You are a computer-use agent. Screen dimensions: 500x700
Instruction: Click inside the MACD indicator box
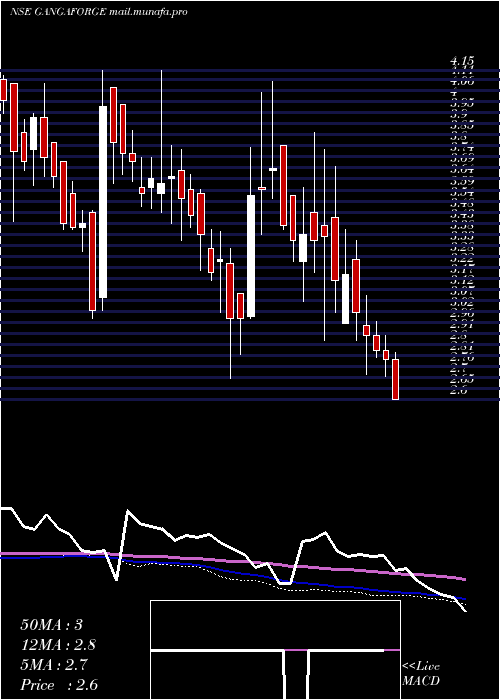coord(275,650)
